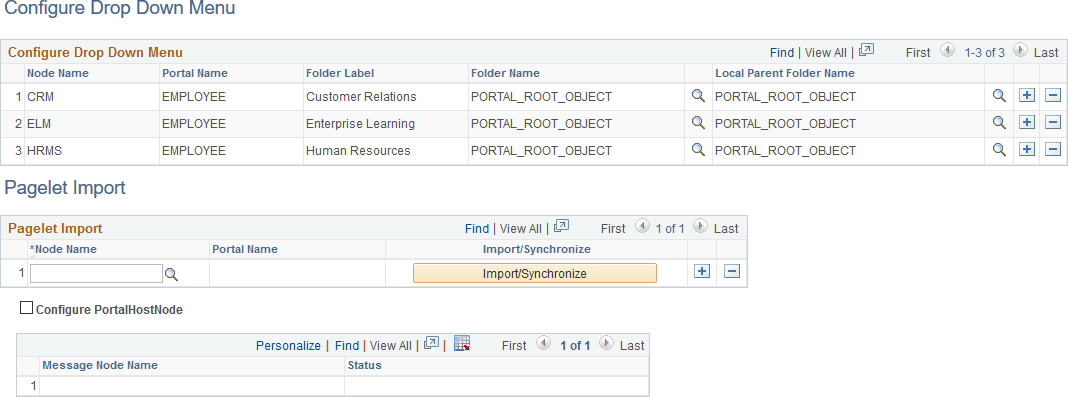The width and height of the screenshot is (1068, 397).
Task: Select the Human Resources folder label
Action: pos(358,150)
